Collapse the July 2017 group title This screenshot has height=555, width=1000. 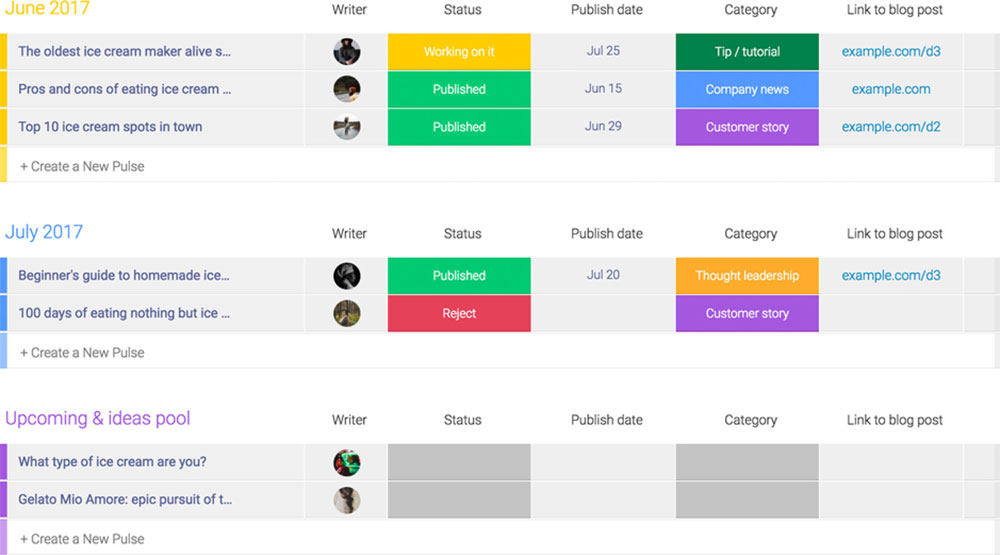[44, 232]
